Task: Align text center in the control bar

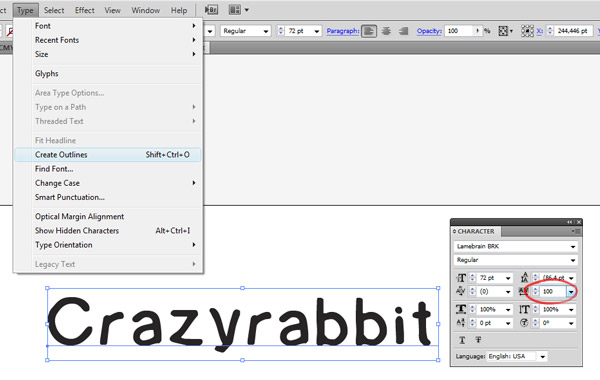Action: point(386,31)
